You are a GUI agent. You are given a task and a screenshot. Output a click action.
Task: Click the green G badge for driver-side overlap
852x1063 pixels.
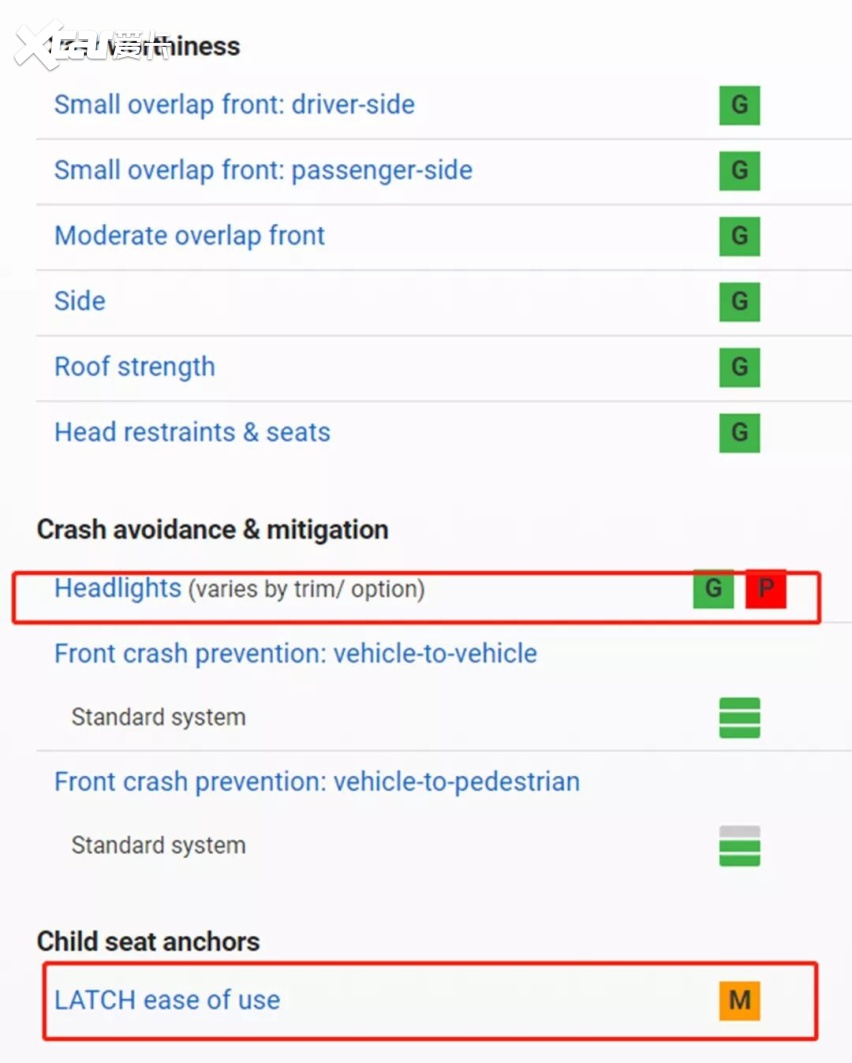point(739,105)
